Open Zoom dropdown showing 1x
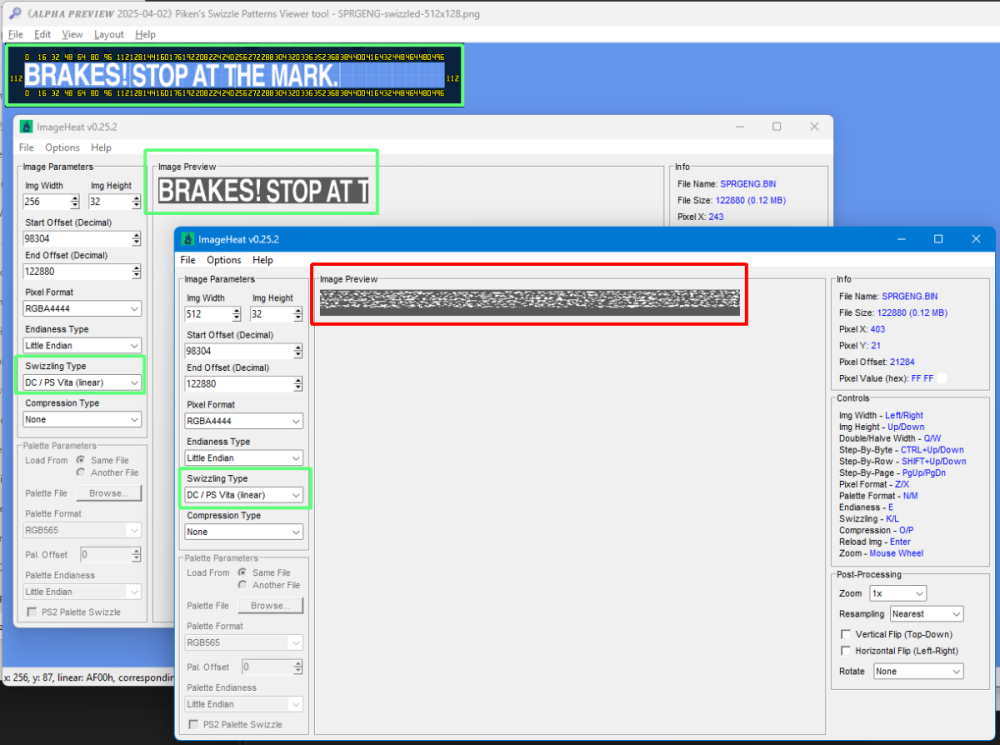Screen dimensions: 1000x745 [x=898, y=593]
